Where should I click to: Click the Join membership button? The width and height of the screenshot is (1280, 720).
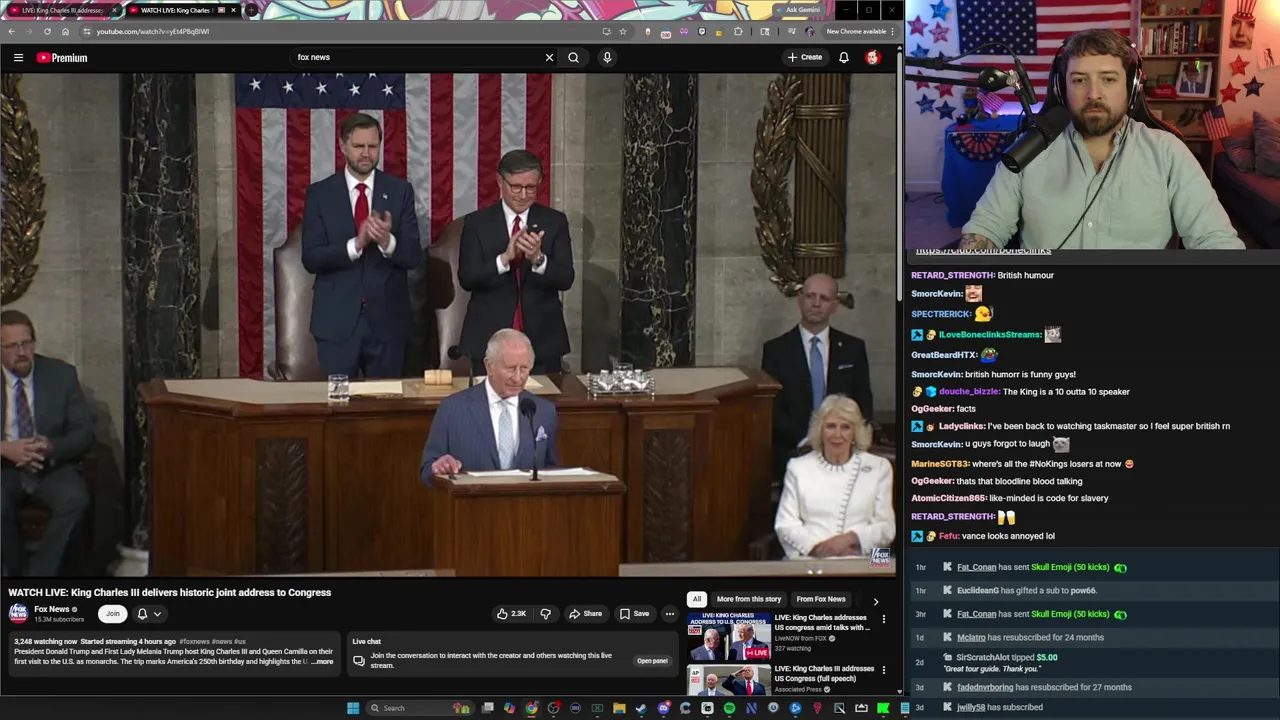tap(113, 614)
